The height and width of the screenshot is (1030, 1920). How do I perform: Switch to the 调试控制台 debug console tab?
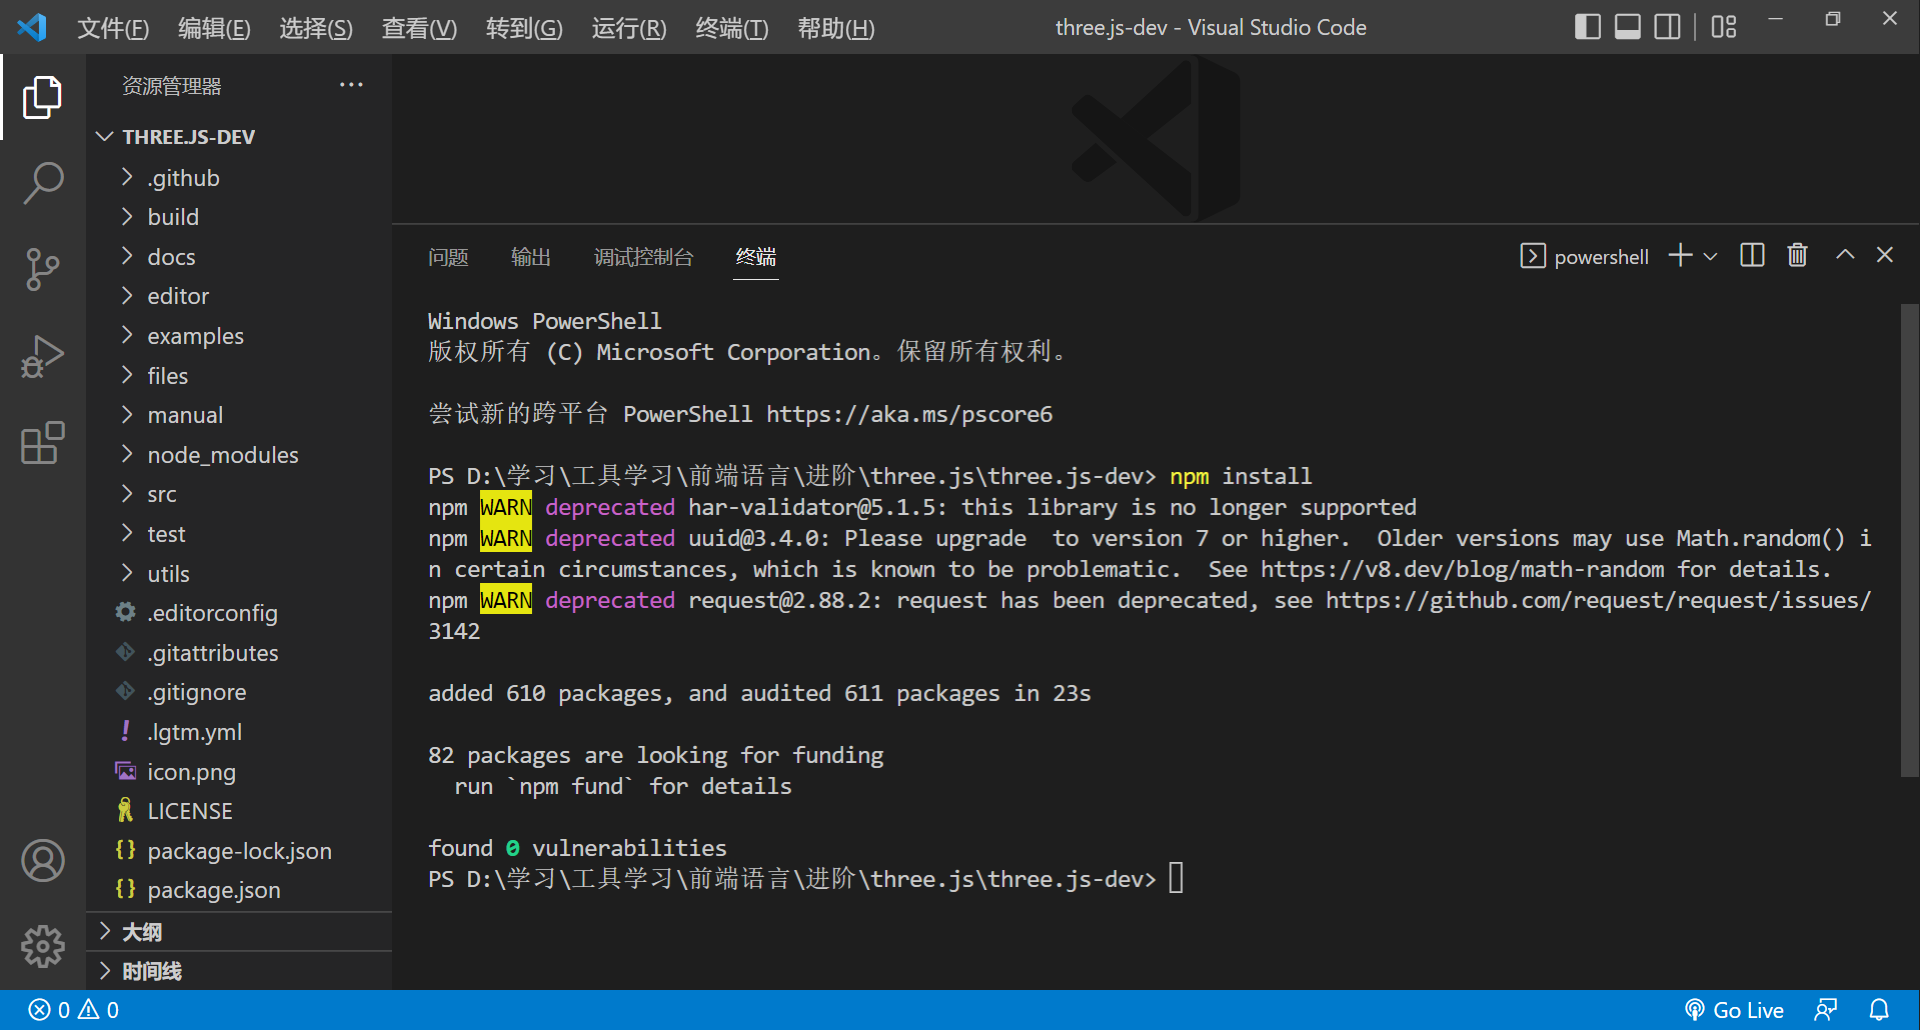tap(644, 257)
